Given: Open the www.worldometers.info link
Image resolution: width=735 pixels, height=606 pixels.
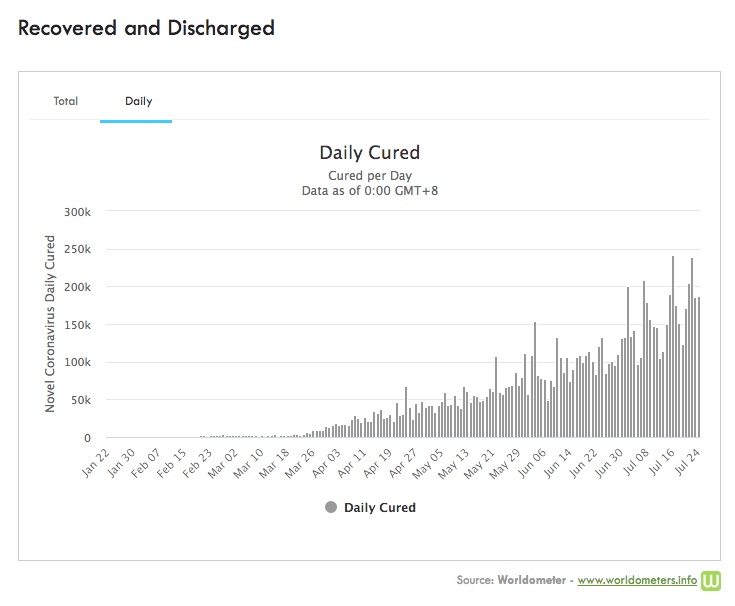Looking at the screenshot, I should tap(636, 580).
